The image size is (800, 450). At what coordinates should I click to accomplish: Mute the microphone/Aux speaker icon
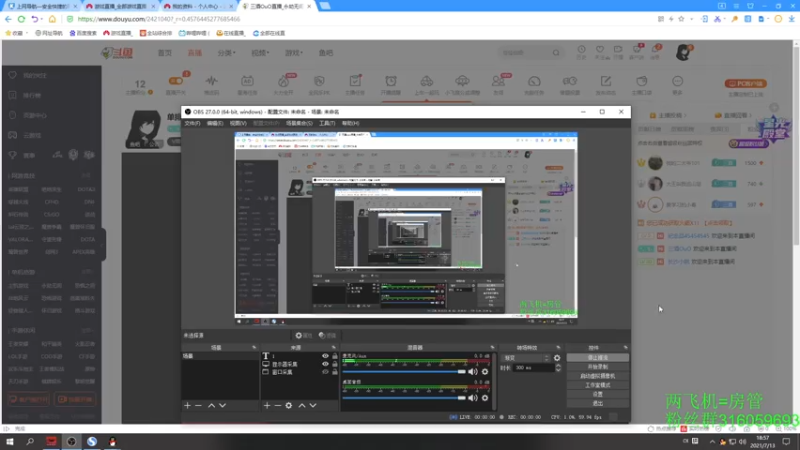(x=473, y=372)
